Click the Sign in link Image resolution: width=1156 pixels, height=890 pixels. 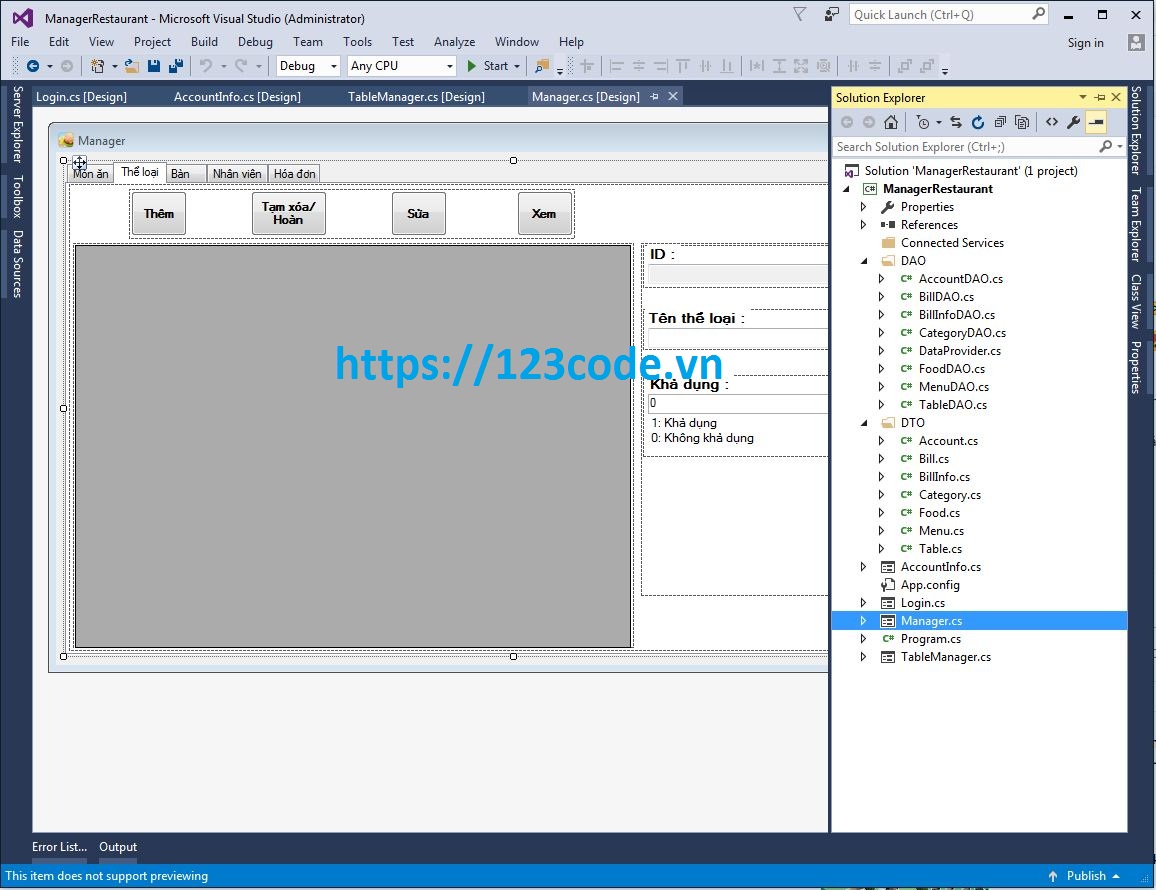coord(1086,43)
